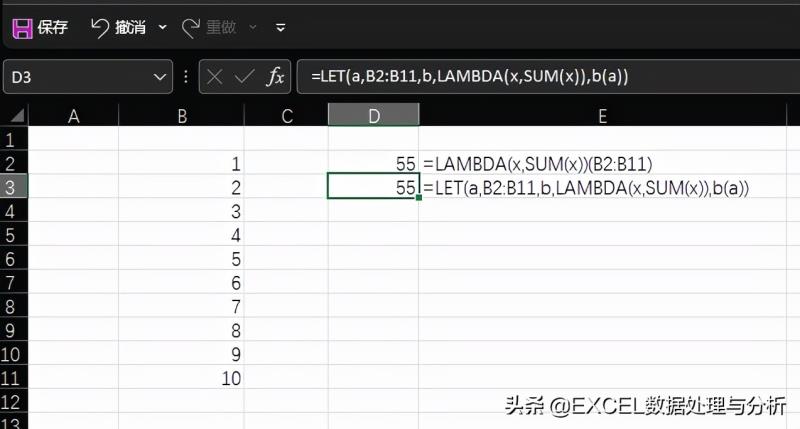Open Insert Function fx icon
Viewport: 800px width, 429px height.
[276, 77]
